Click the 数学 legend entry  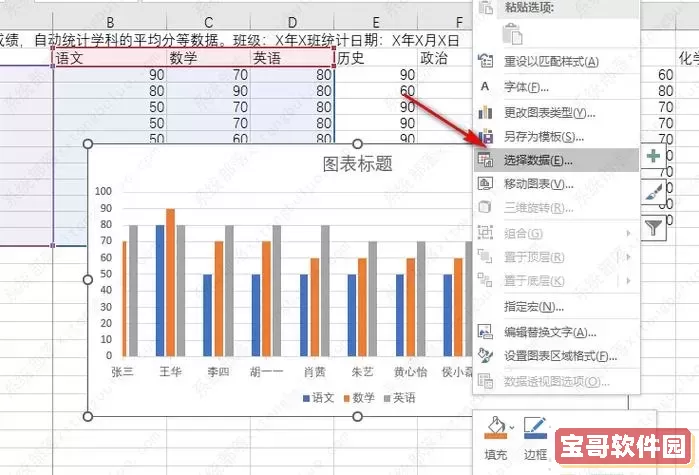pos(359,397)
